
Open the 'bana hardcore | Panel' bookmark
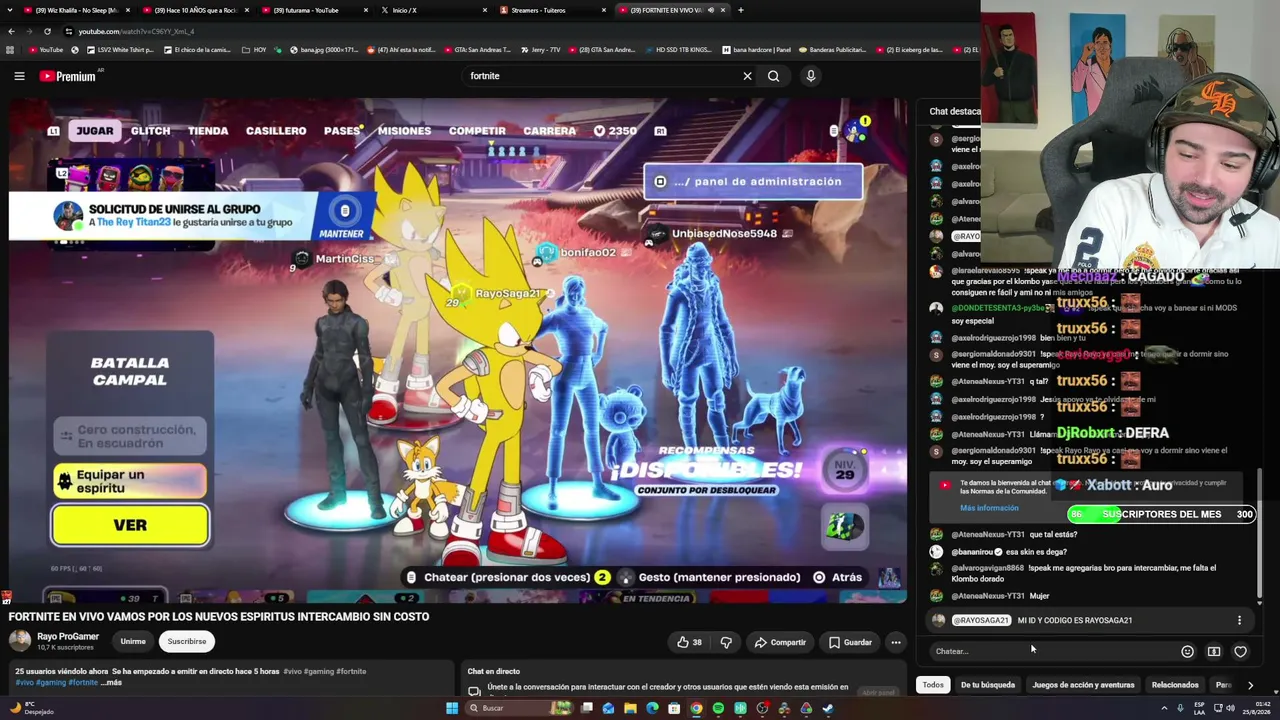click(x=755, y=50)
